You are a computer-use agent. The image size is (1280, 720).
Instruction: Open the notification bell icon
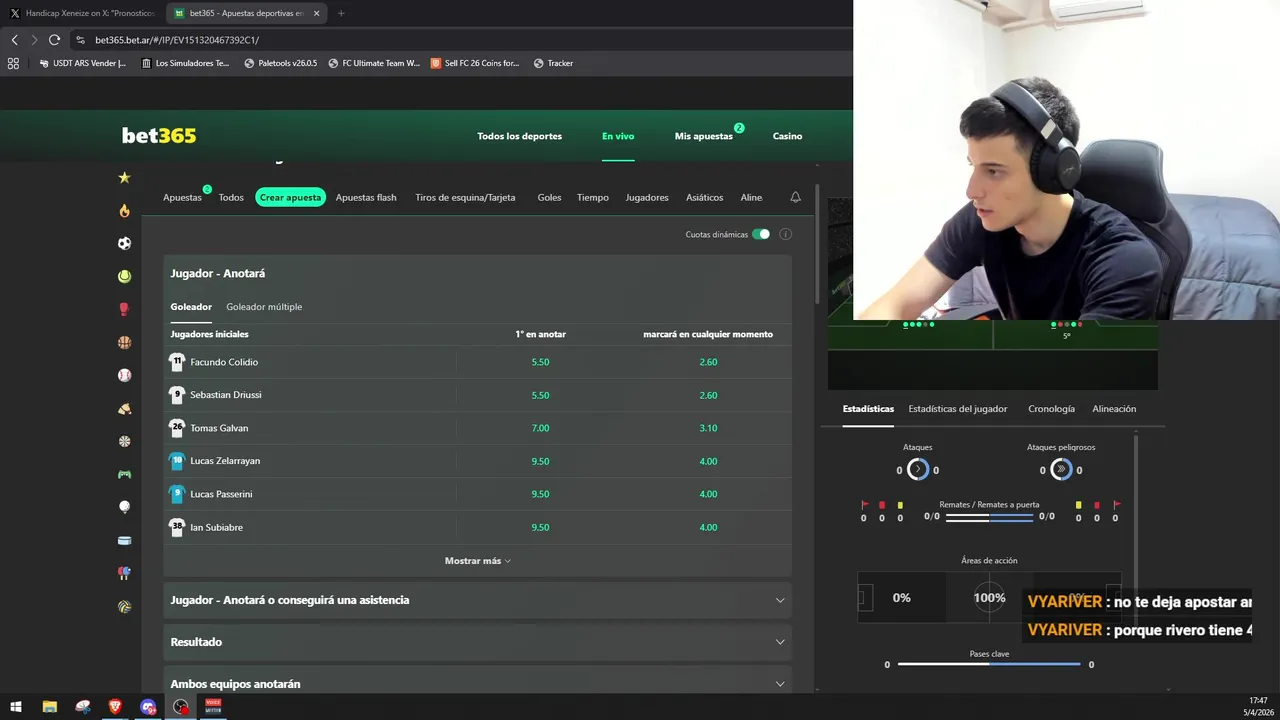coord(795,197)
